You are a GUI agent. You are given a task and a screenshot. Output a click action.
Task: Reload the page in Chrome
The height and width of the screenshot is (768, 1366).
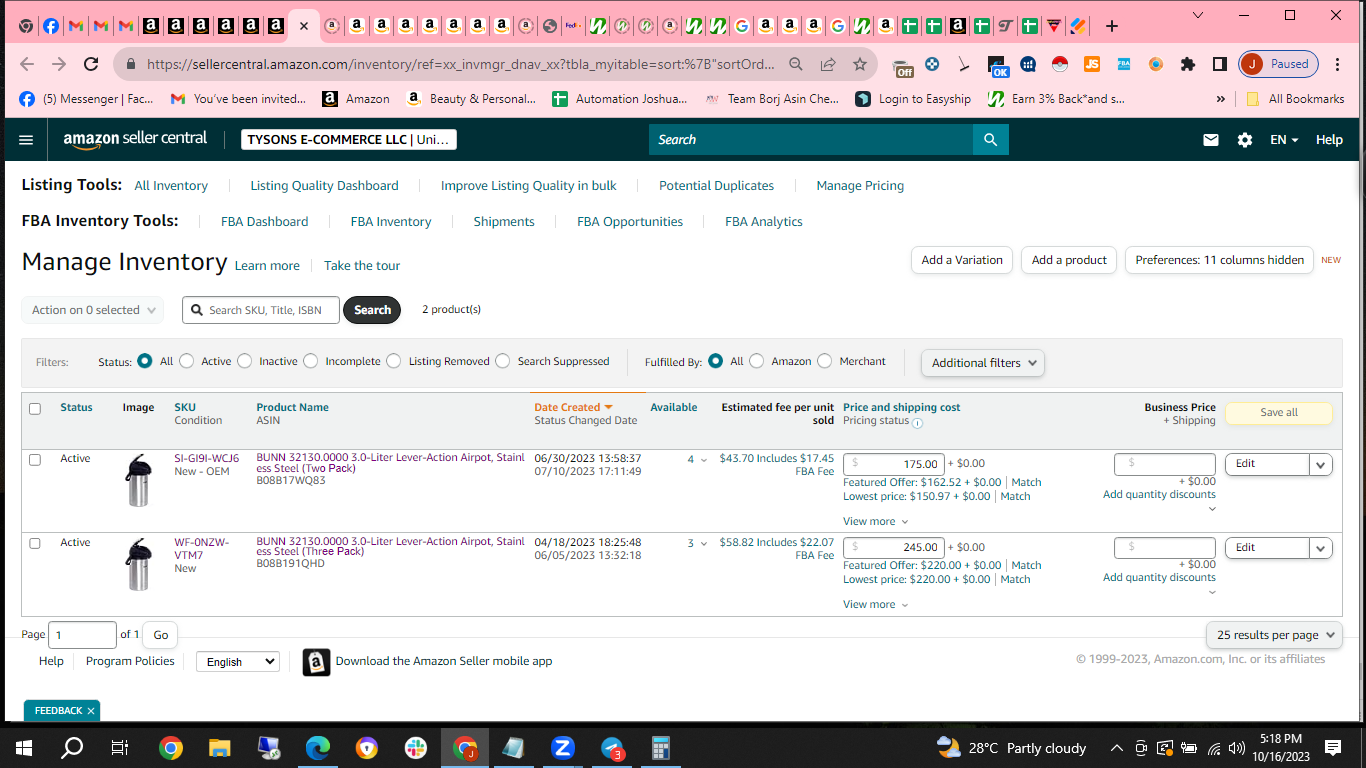tap(91, 64)
